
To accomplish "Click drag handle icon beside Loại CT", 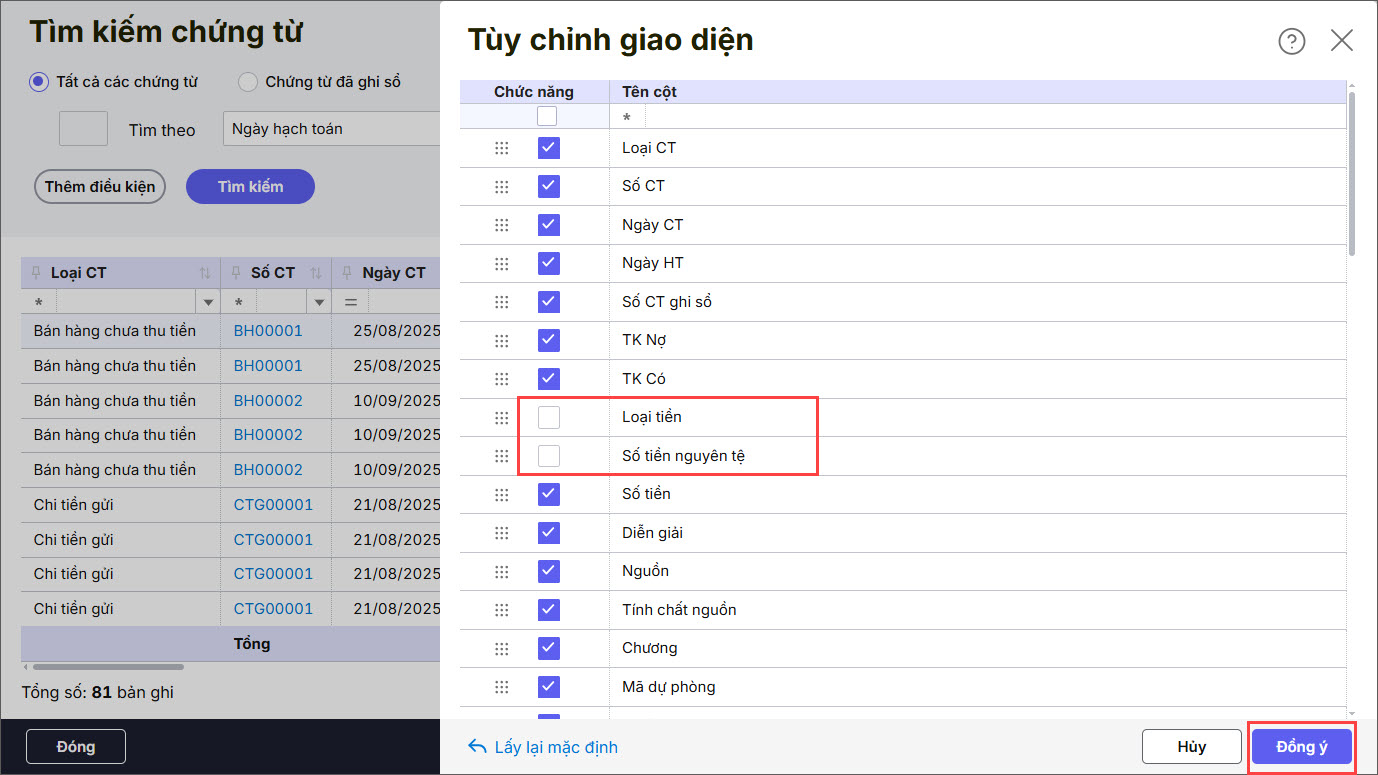I will tap(502, 148).
